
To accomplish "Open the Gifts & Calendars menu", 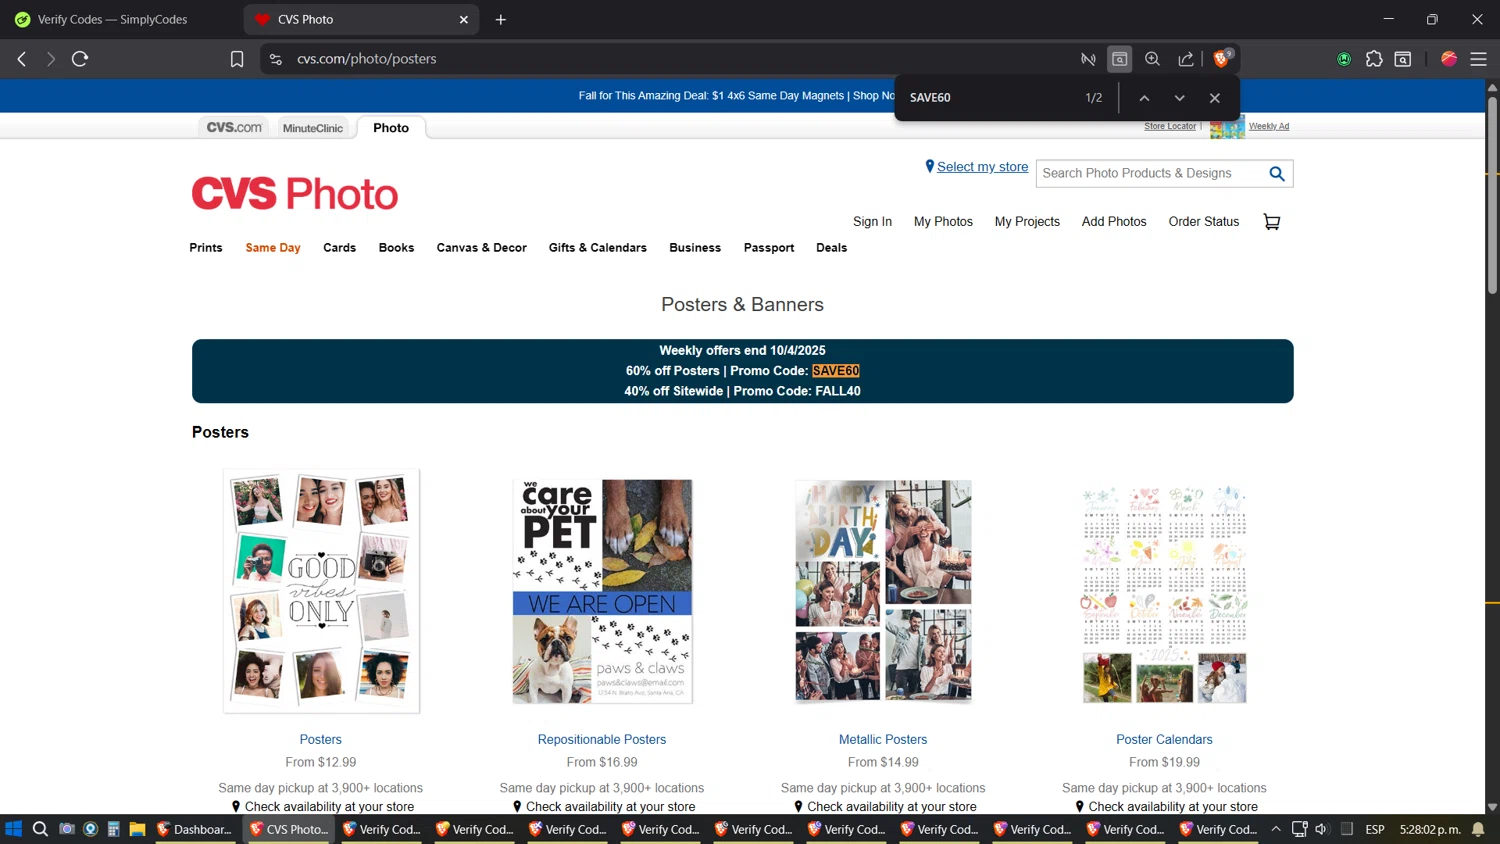I will point(597,248).
